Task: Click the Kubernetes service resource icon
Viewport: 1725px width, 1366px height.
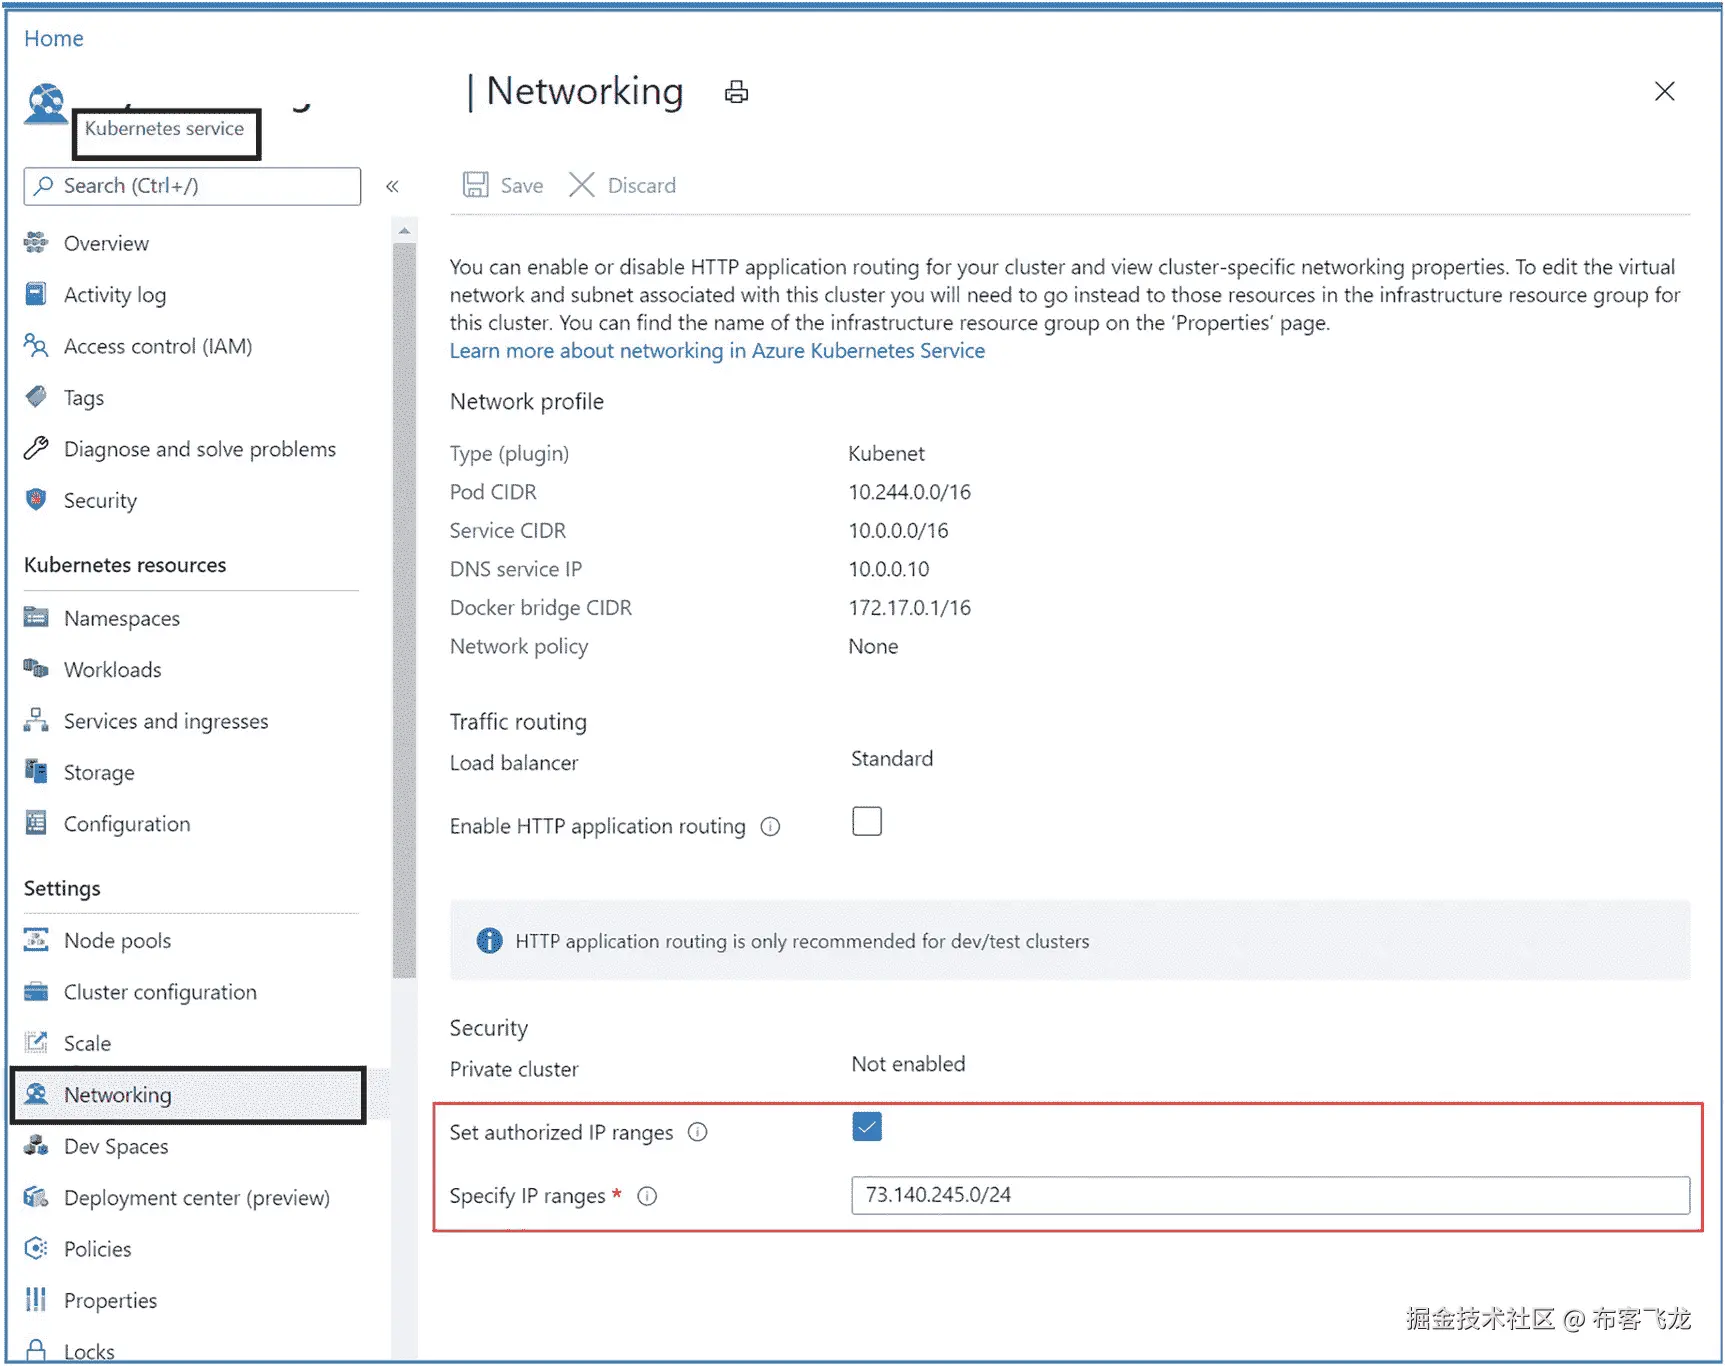Action: tap(46, 104)
